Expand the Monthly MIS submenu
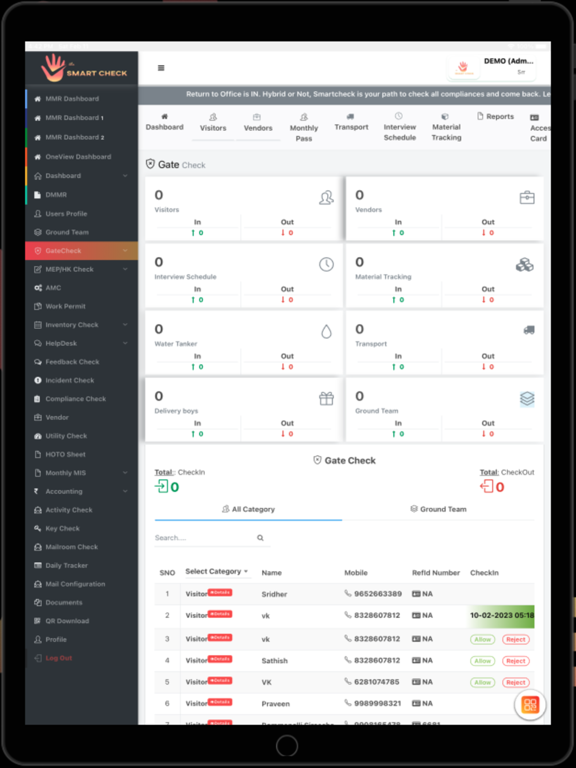This screenshot has height=768, width=576. [x=125, y=473]
